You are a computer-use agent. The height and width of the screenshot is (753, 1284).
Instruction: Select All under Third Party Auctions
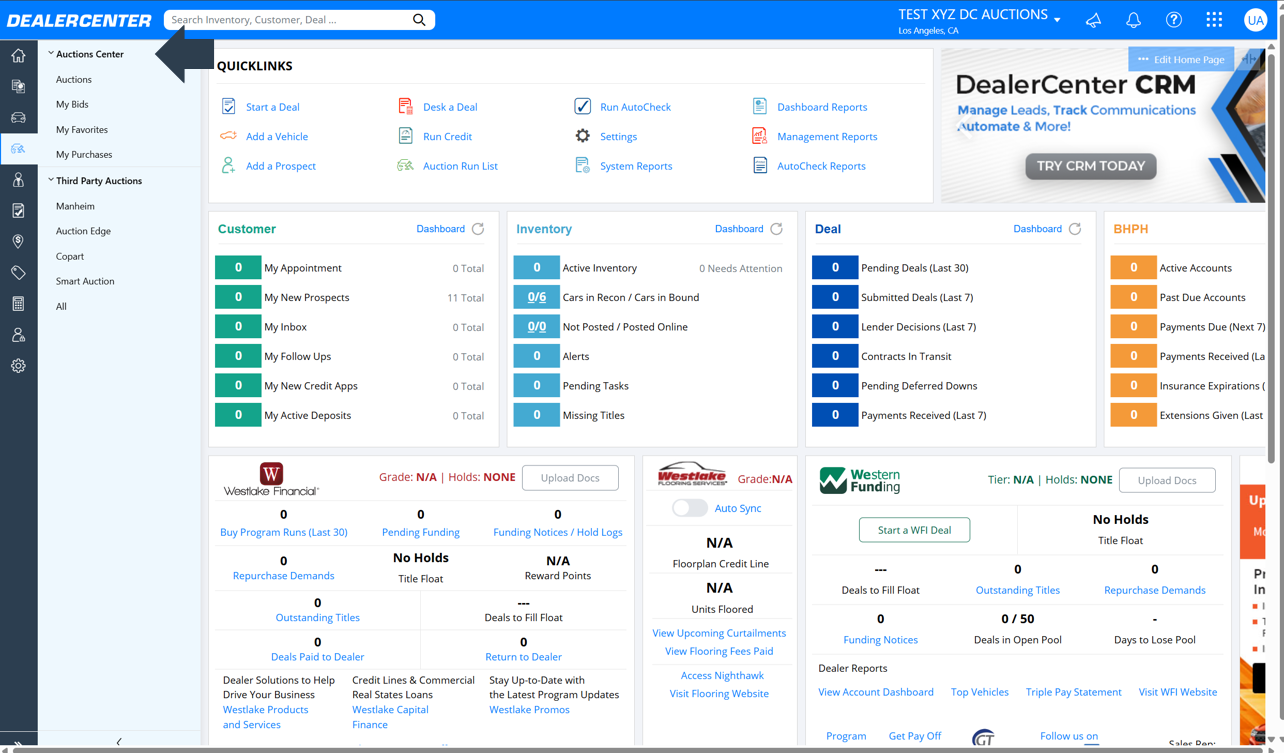point(61,307)
